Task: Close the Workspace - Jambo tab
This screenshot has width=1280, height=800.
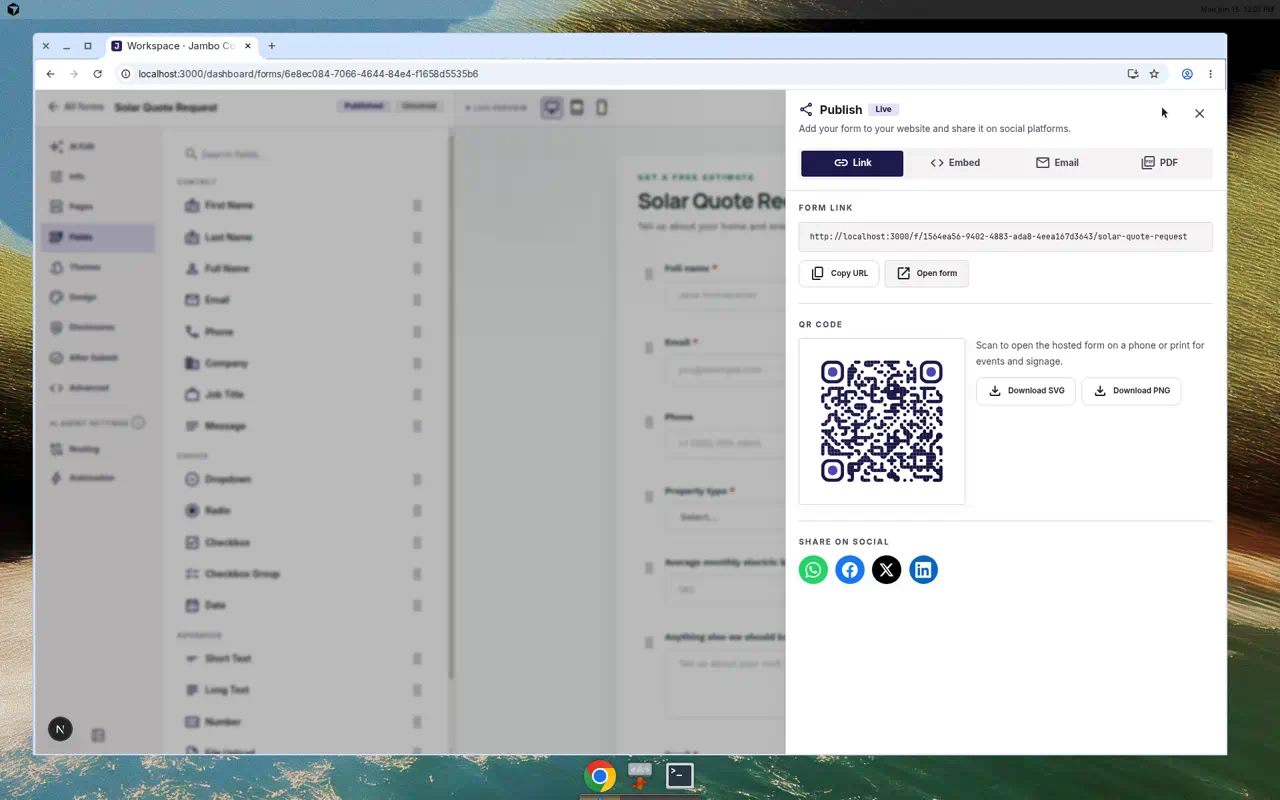Action: 247,46
